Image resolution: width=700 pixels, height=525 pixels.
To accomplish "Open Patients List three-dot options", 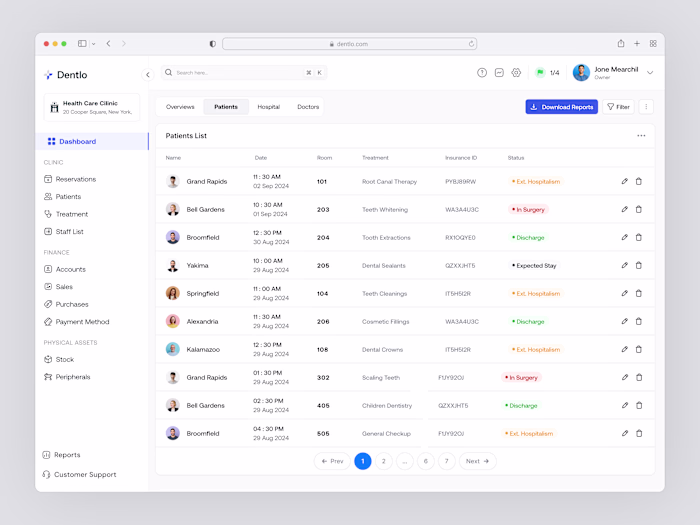I will click(641, 136).
